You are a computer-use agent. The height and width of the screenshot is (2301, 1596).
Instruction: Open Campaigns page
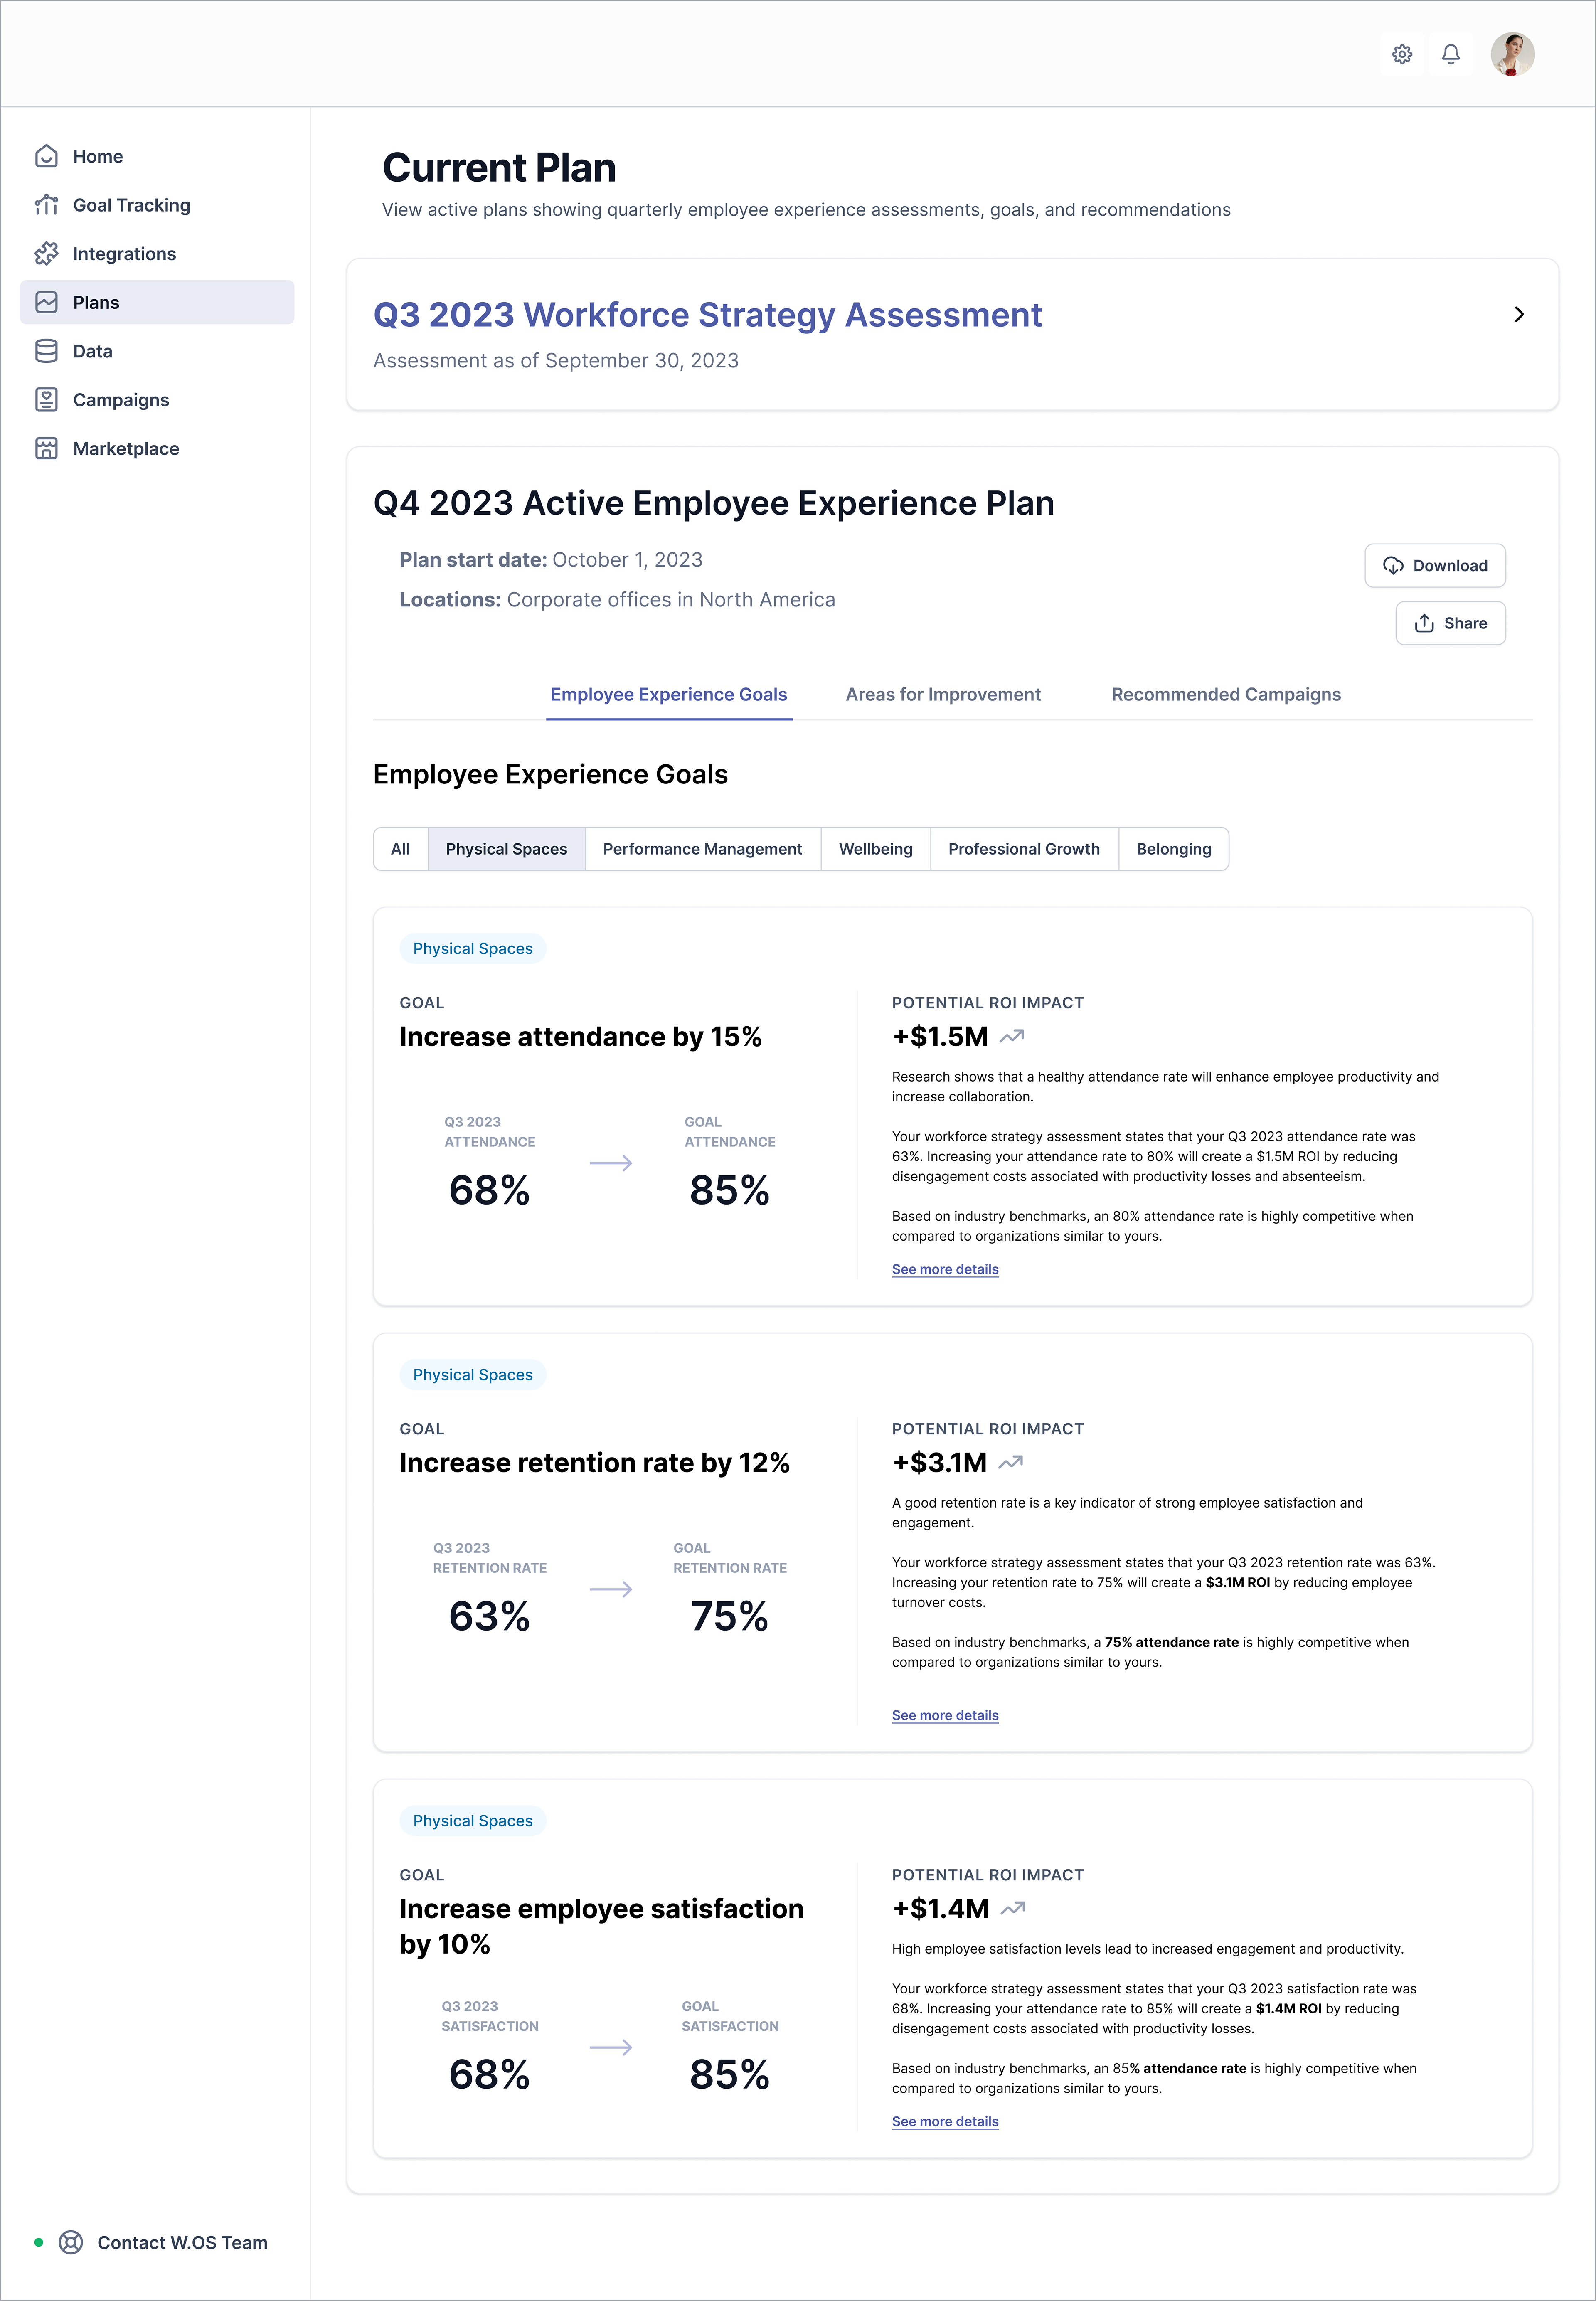pos(157,400)
